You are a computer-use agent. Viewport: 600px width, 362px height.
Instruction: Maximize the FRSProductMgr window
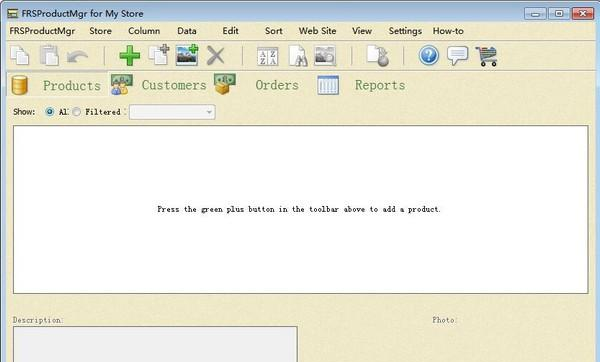coord(559,14)
